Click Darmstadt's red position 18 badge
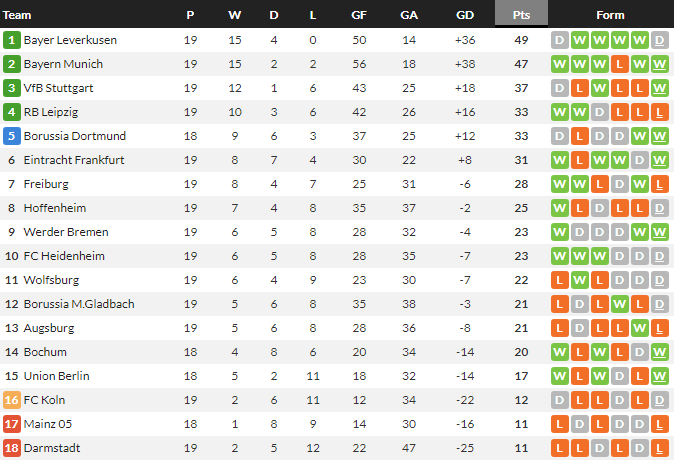674x461 pixels. click(x=12, y=448)
